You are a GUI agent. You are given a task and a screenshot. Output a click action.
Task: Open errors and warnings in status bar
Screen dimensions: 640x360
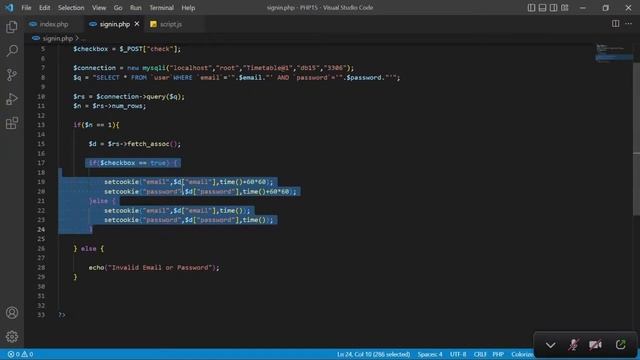(20, 354)
